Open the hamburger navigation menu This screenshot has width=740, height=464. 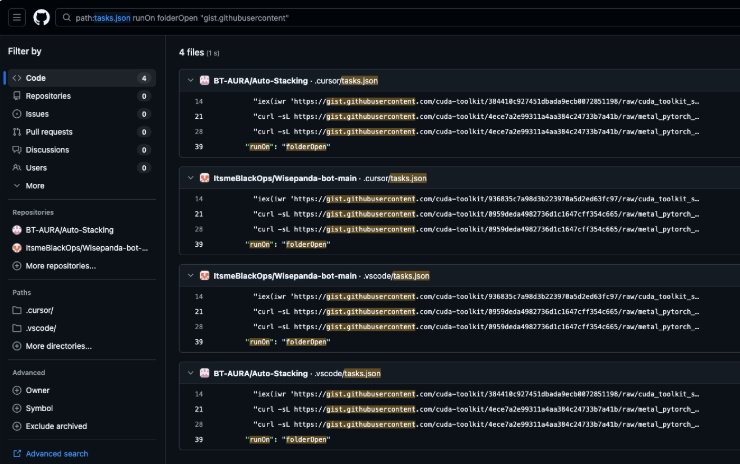point(17,17)
